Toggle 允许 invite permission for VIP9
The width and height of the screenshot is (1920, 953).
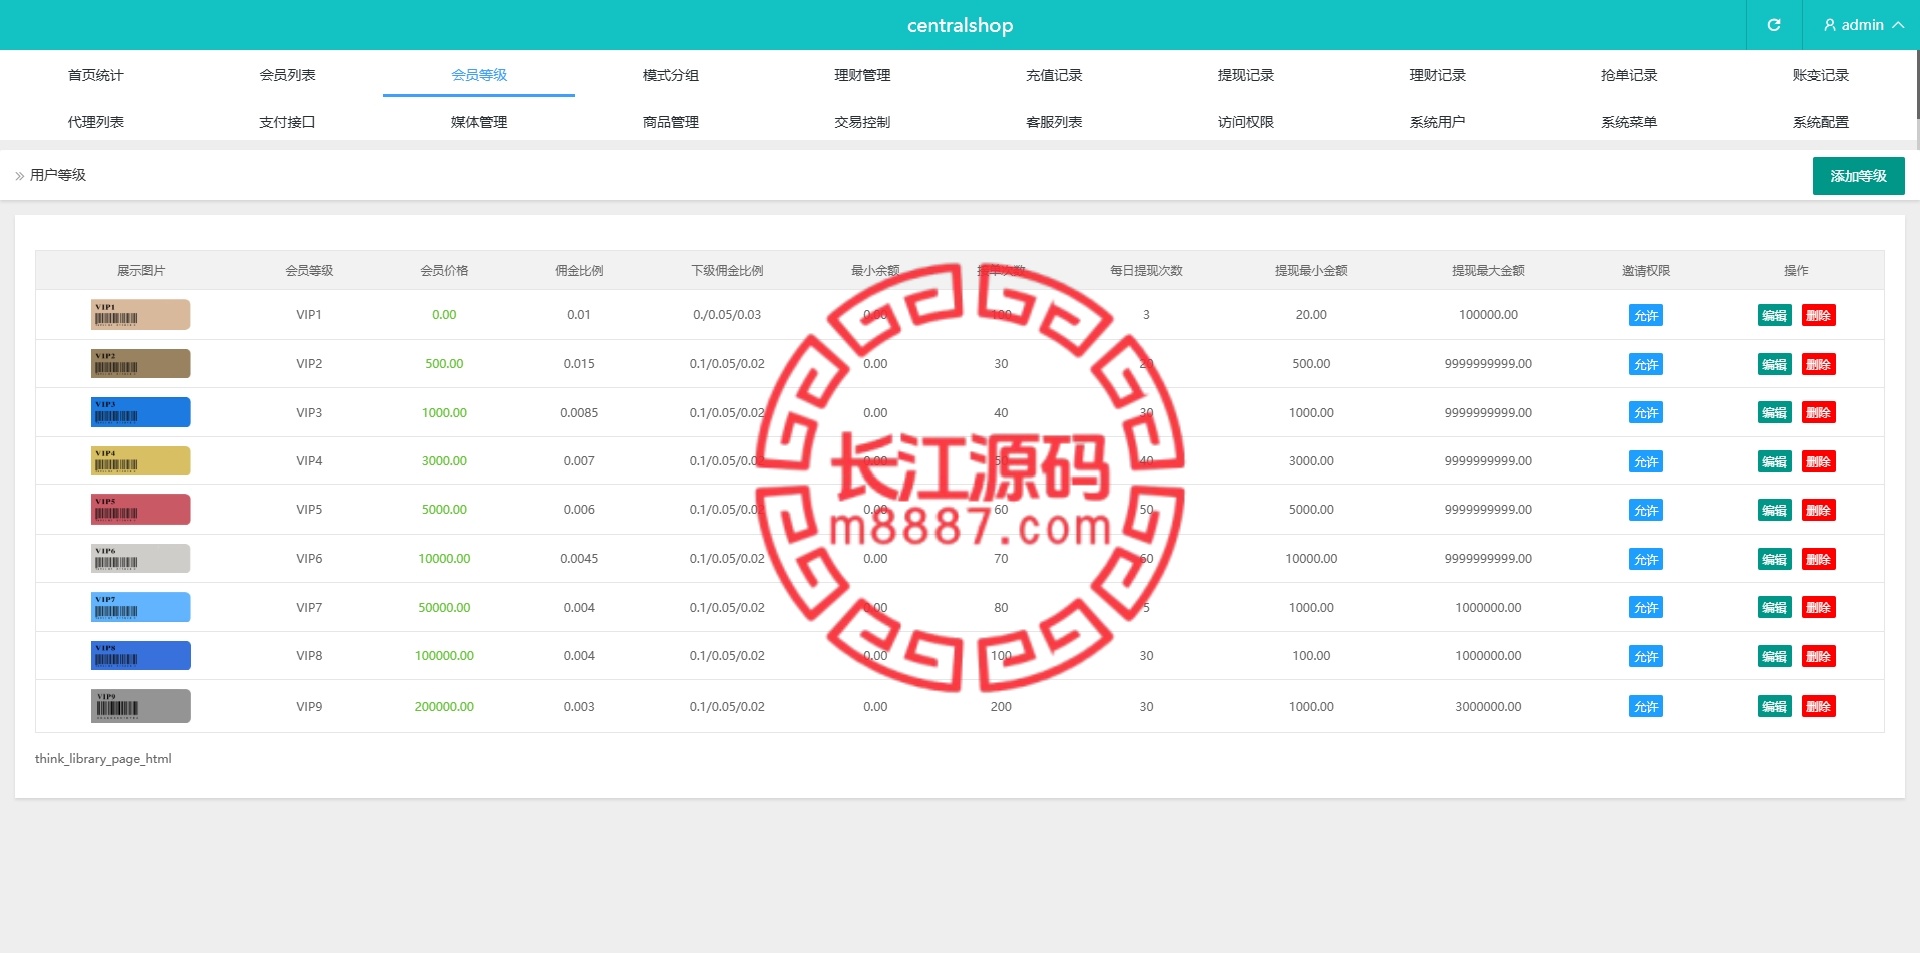(x=1646, y=706)
